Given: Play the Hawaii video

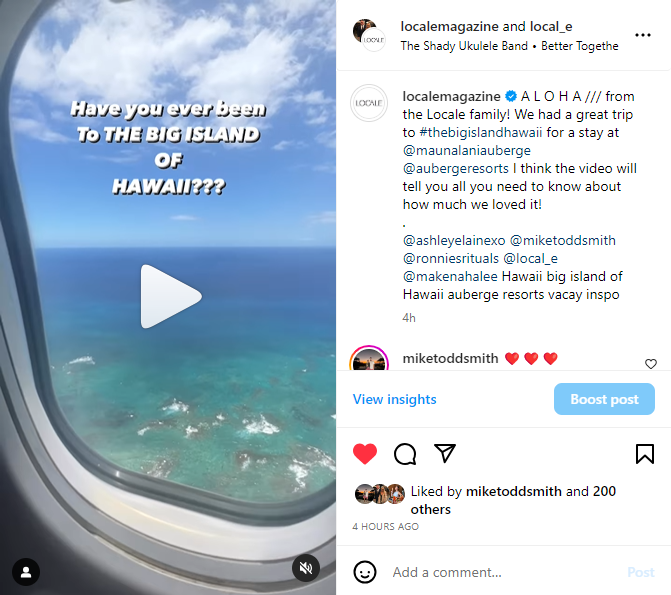Looking at the screenshot, I should [171, 296].
